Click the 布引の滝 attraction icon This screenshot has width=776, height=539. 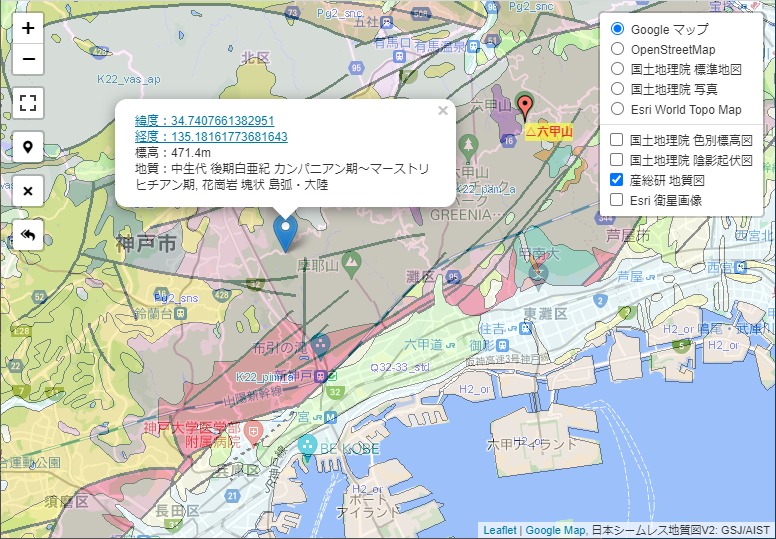click(321, 344)
